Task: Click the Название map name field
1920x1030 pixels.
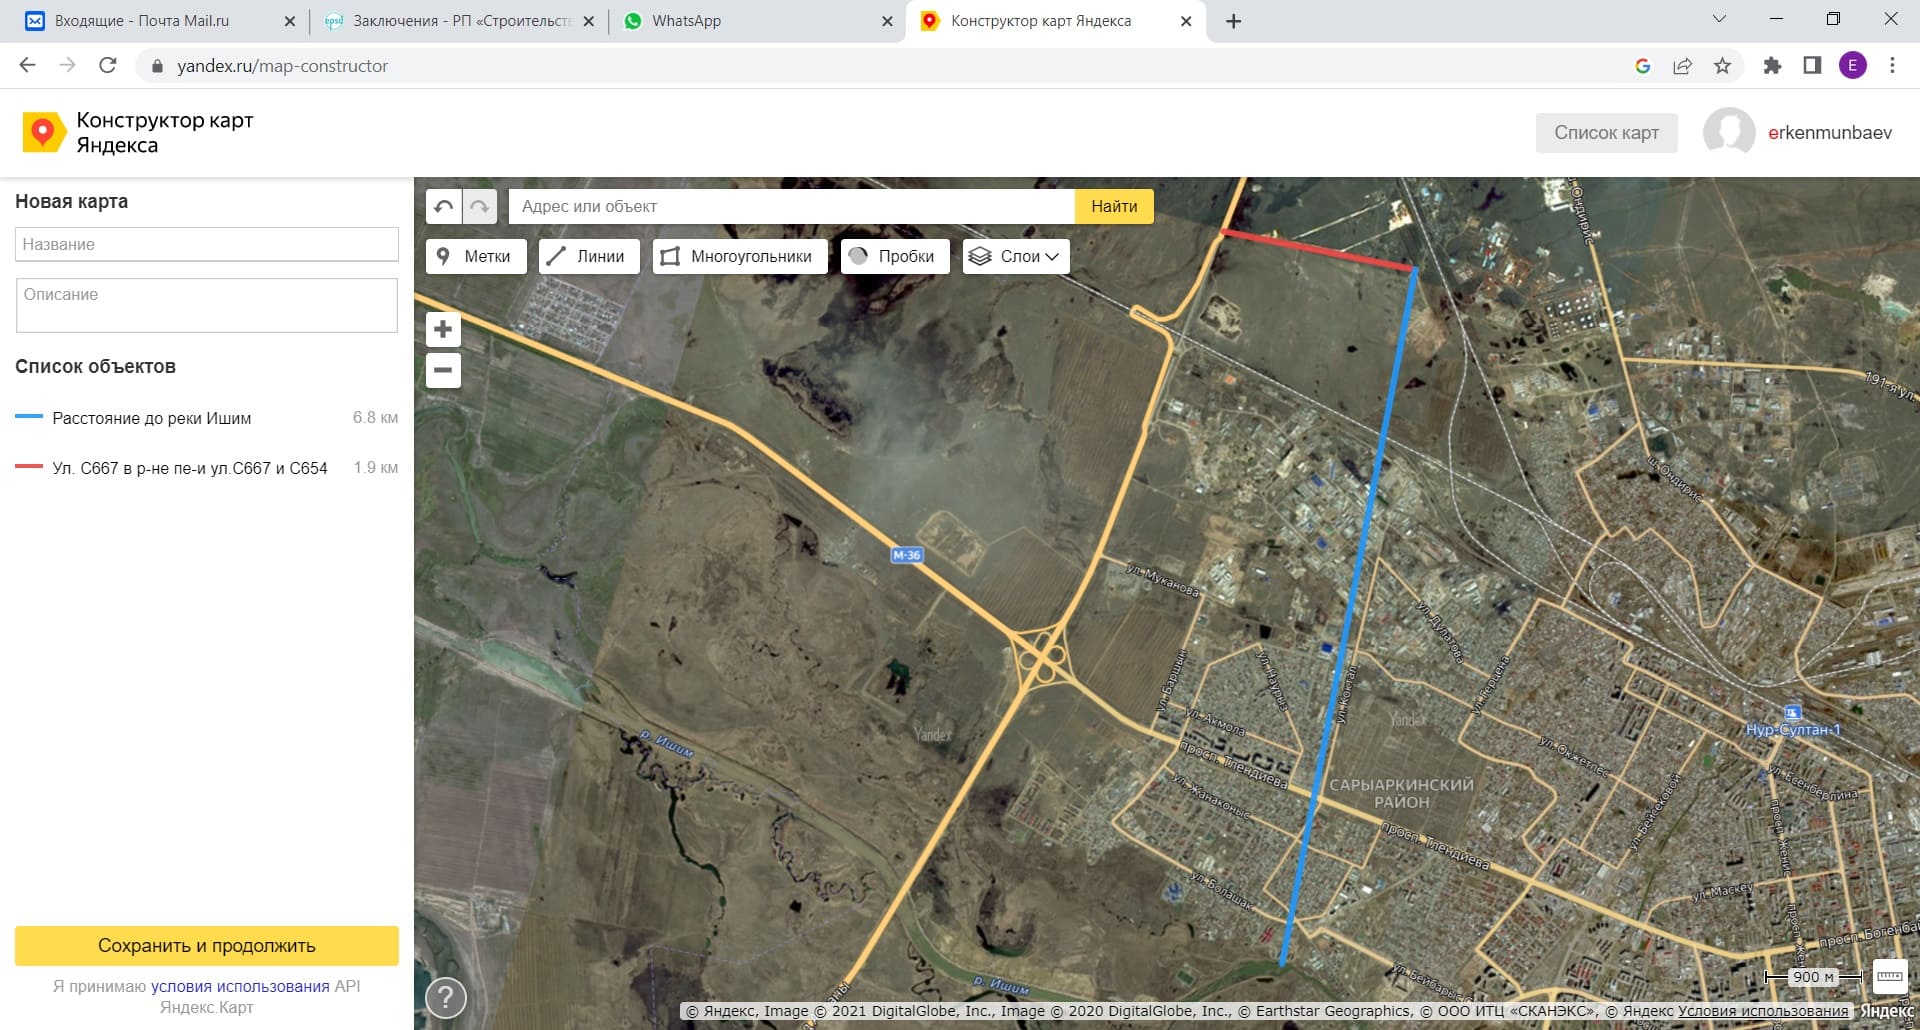Action: [207, 244]
